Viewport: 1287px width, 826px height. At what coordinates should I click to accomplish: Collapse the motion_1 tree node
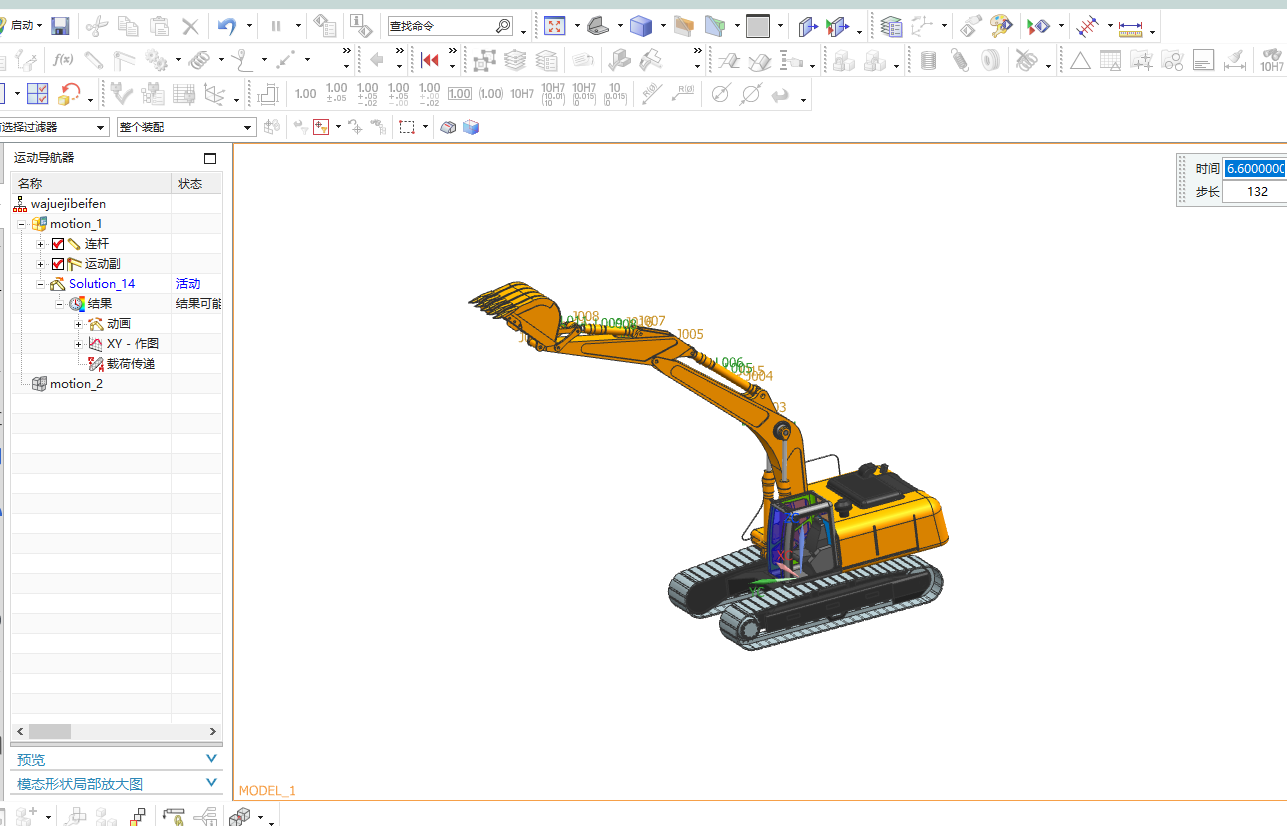pyautogui.click(x=22, y=224)
